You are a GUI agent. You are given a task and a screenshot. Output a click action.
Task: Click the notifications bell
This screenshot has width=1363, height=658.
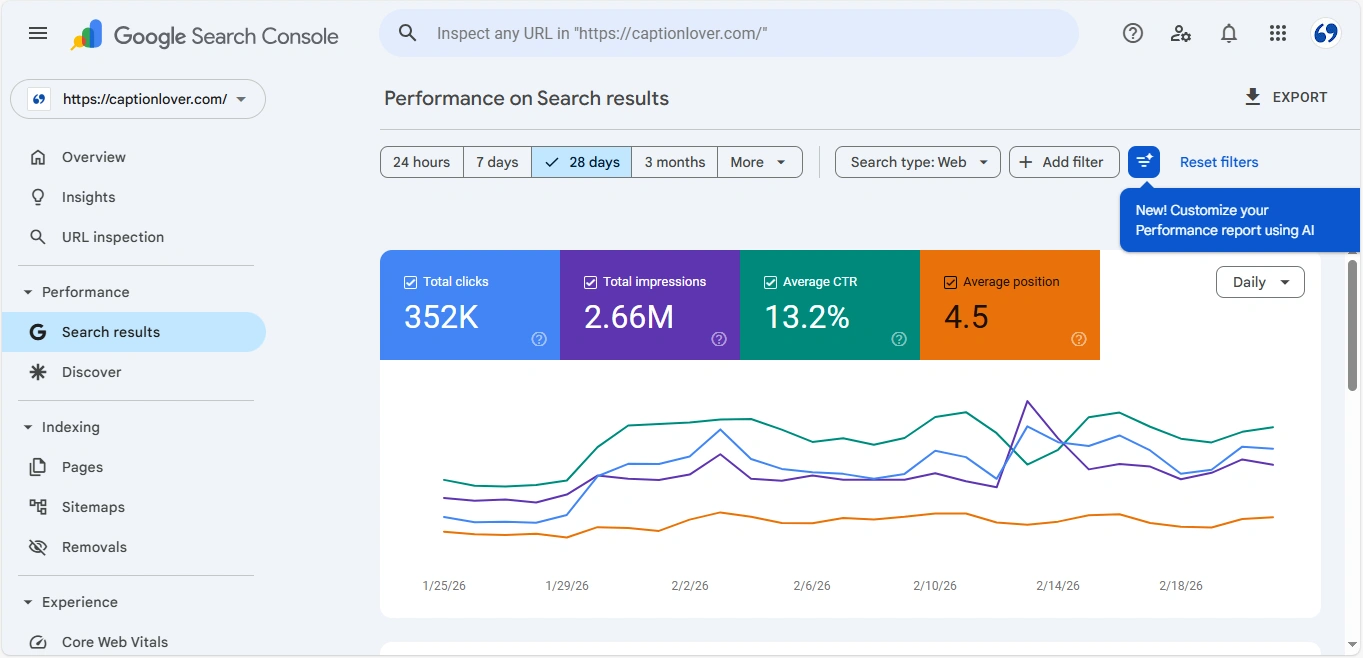point(1229,33)
